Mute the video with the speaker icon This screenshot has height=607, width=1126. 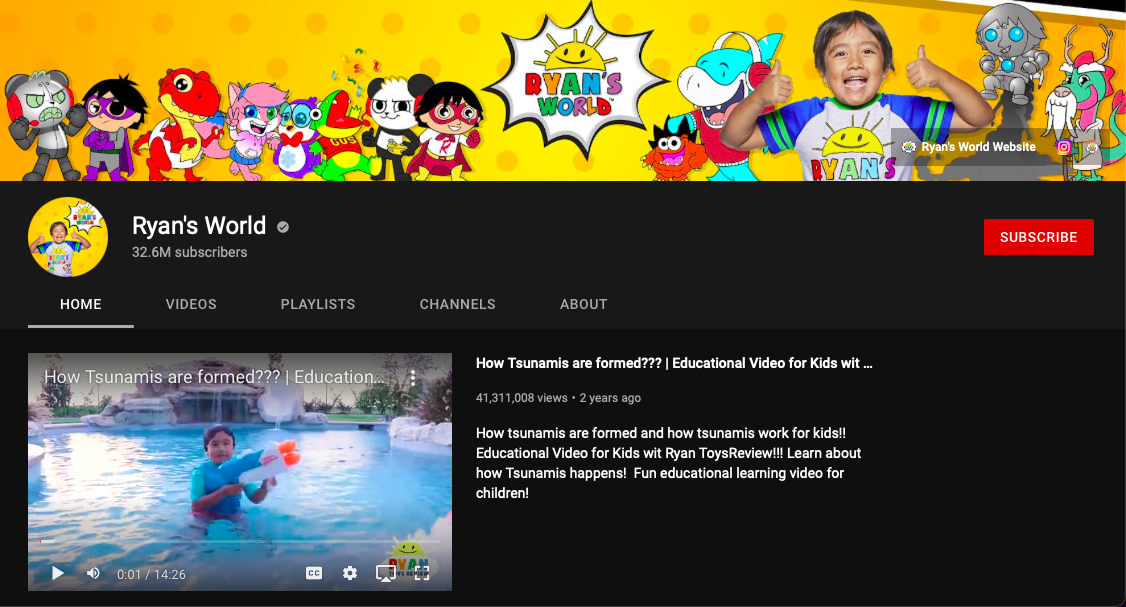coord(93,573)
